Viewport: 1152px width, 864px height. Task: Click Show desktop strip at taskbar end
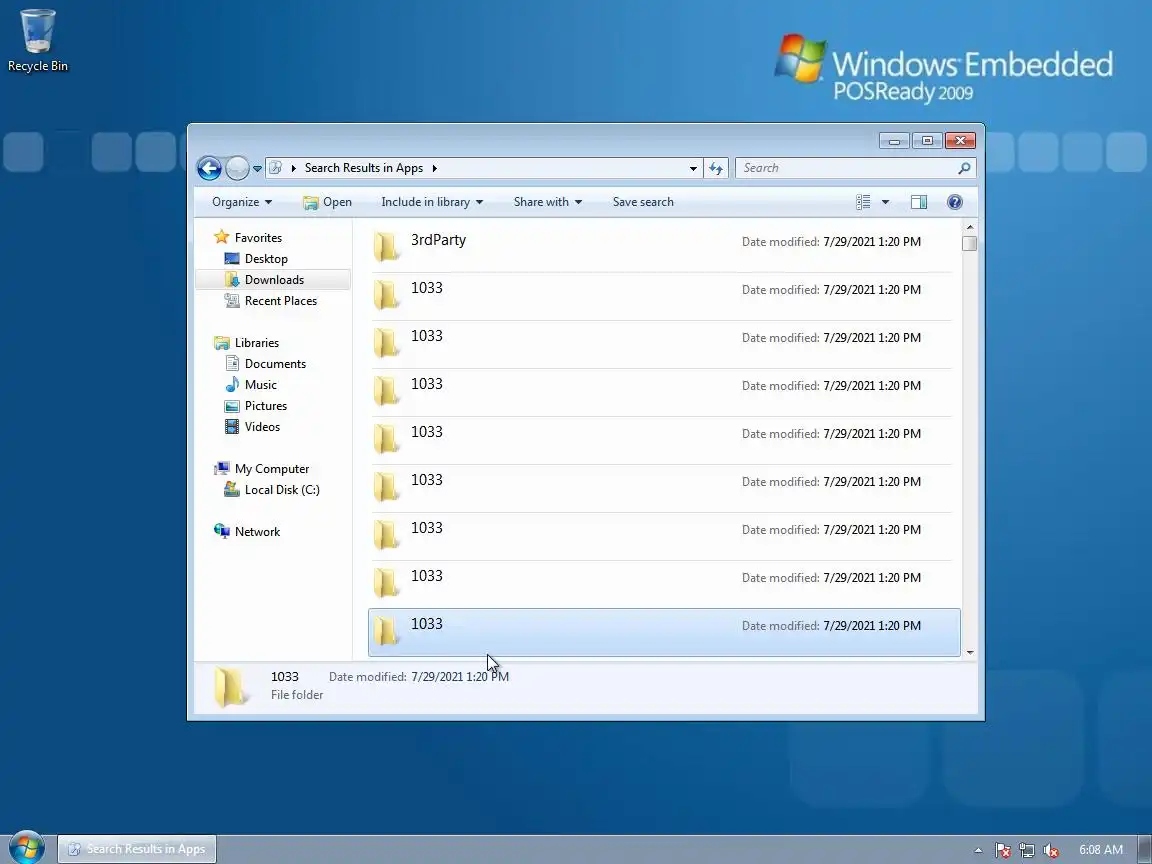tap(1144, 849)
